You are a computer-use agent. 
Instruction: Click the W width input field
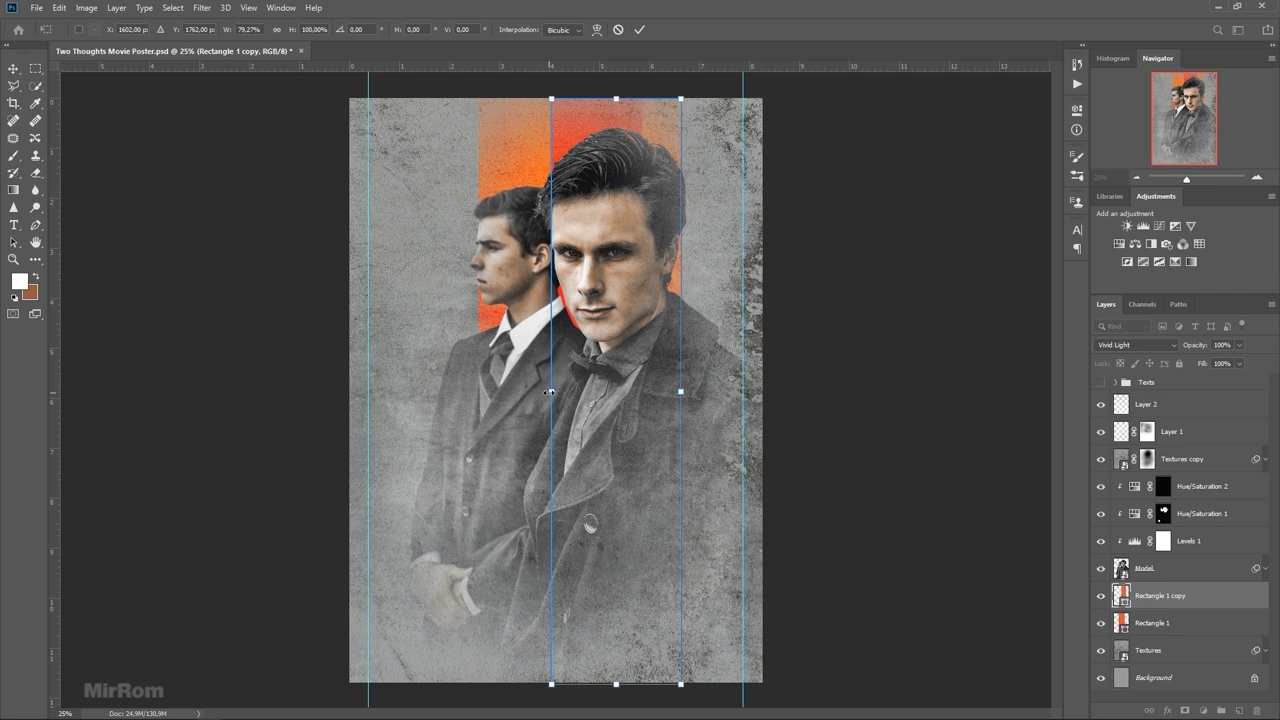point(249,30)
